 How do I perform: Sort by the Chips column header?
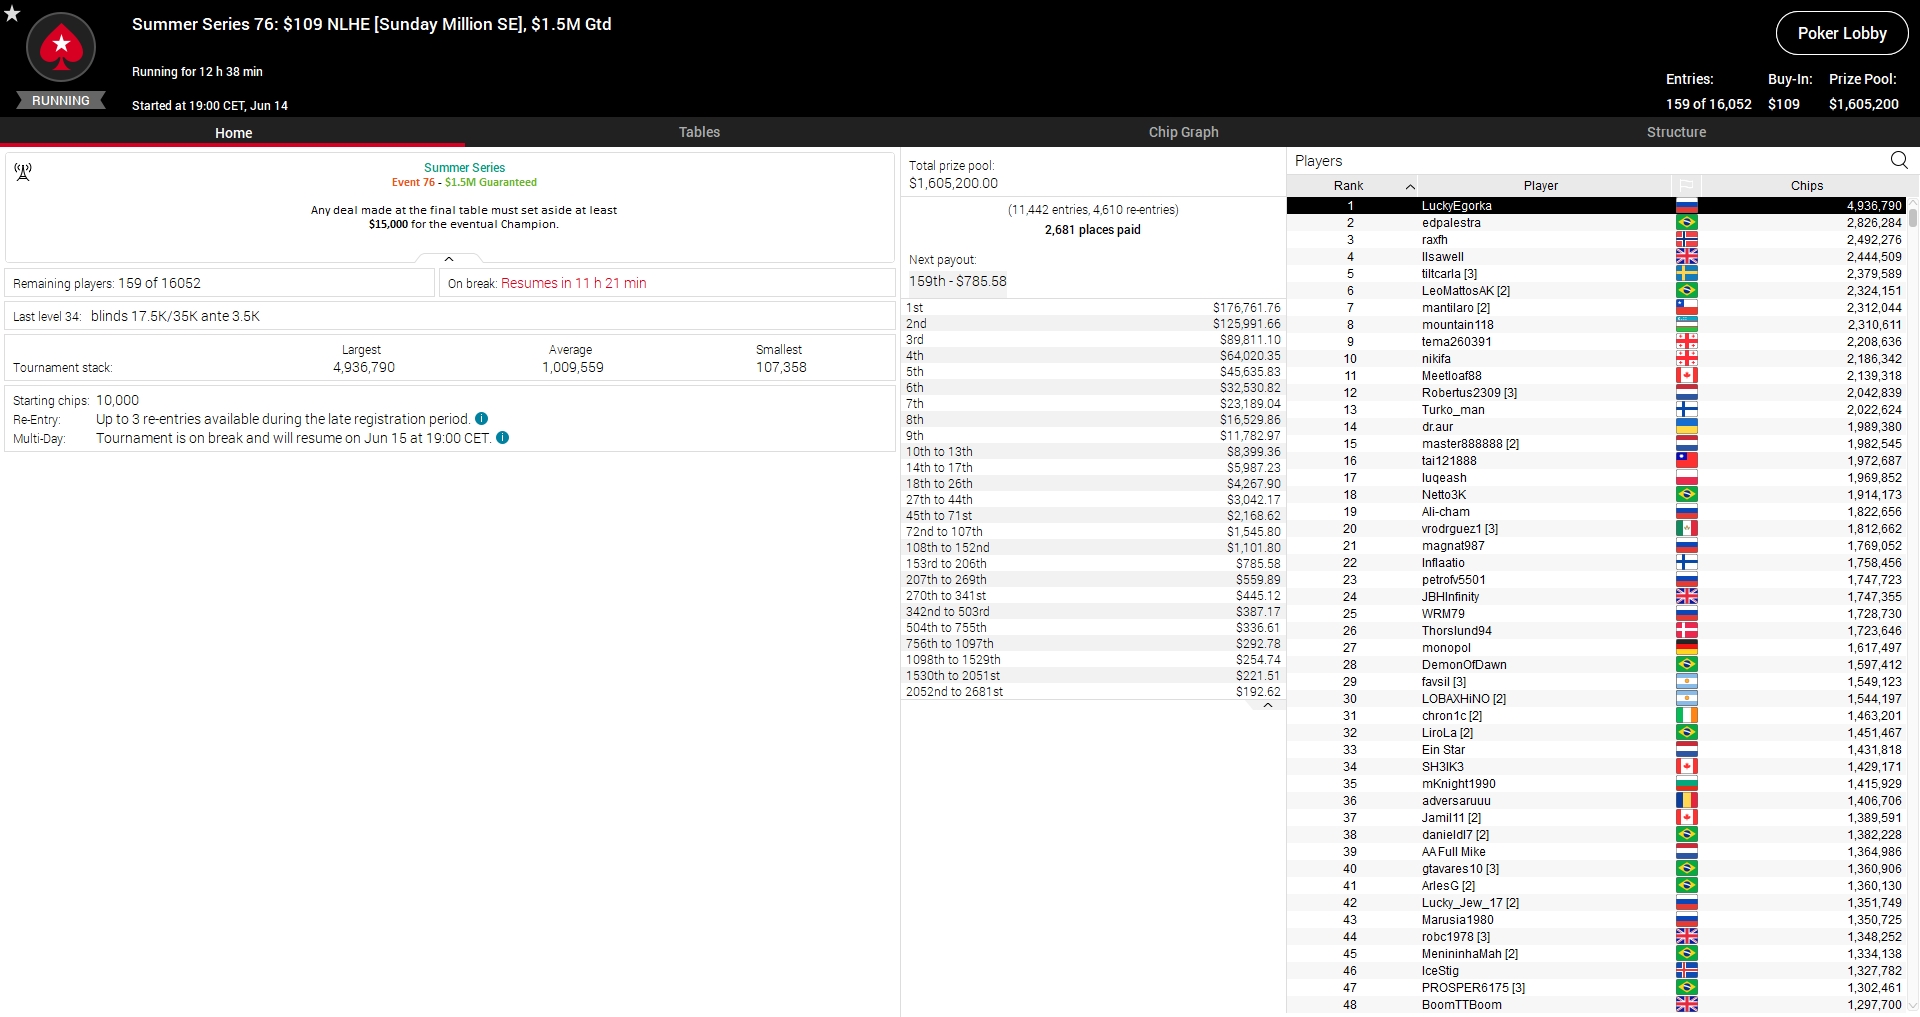click(x=1806, y=185)
